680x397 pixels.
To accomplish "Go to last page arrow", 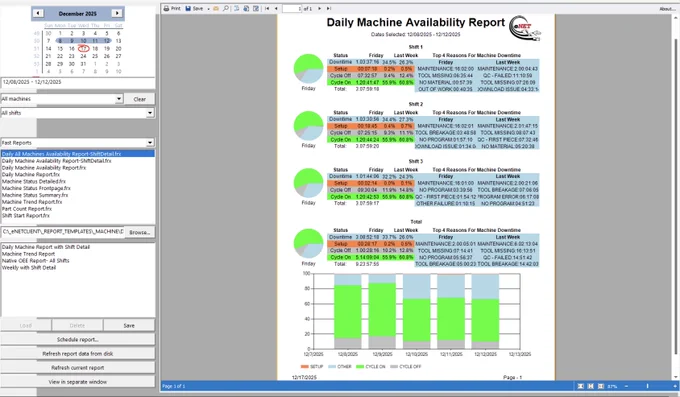I will point(329,8).
